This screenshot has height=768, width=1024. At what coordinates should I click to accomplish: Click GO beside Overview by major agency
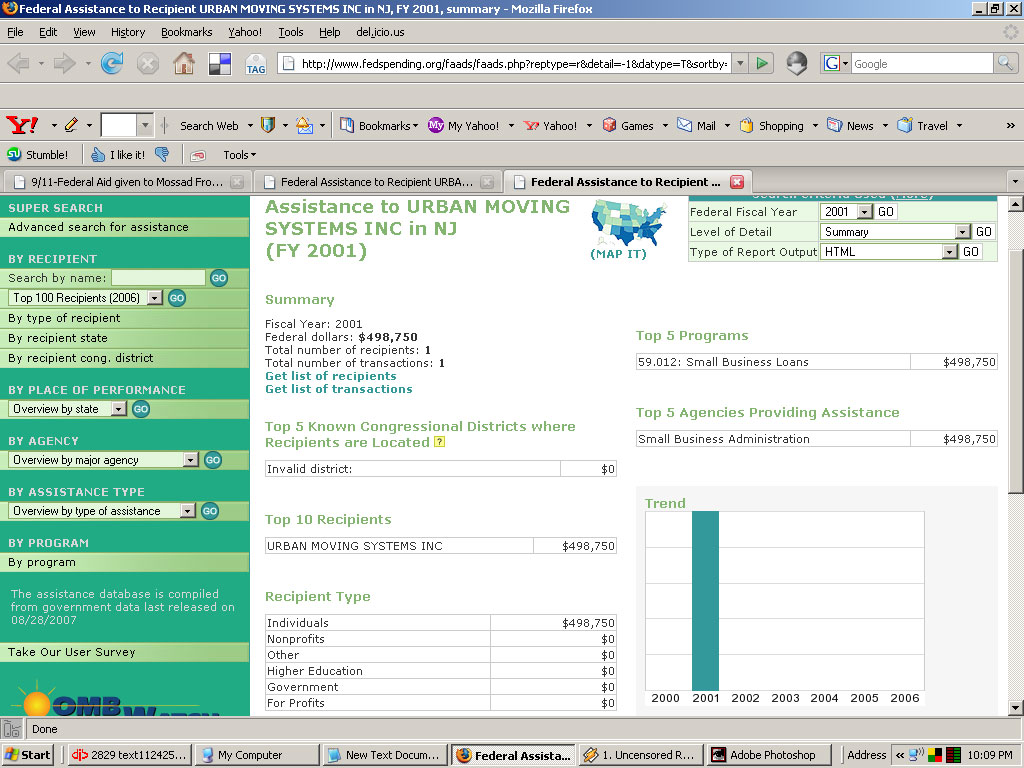pyautogui.click(x=213, y=460)
